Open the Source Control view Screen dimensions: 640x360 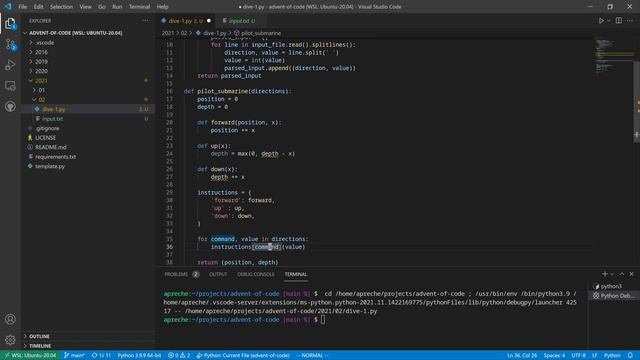[x=10, y=44]
